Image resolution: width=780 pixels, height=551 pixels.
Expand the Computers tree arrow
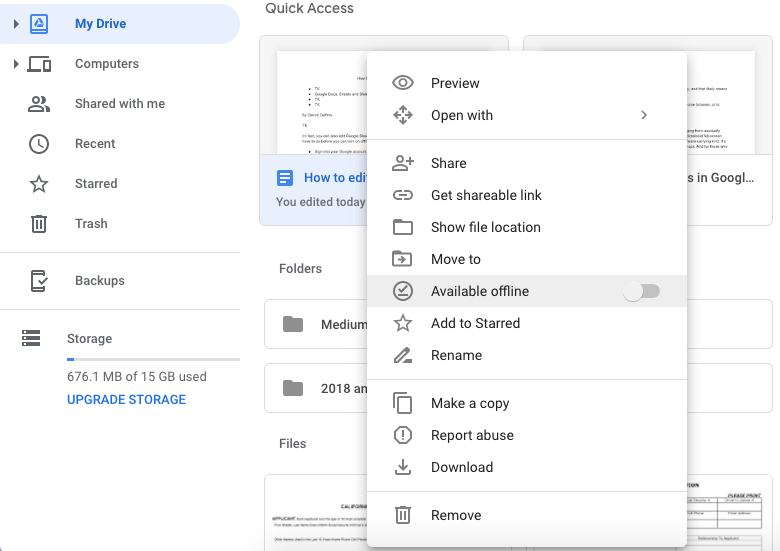click(x=16, y=64)
